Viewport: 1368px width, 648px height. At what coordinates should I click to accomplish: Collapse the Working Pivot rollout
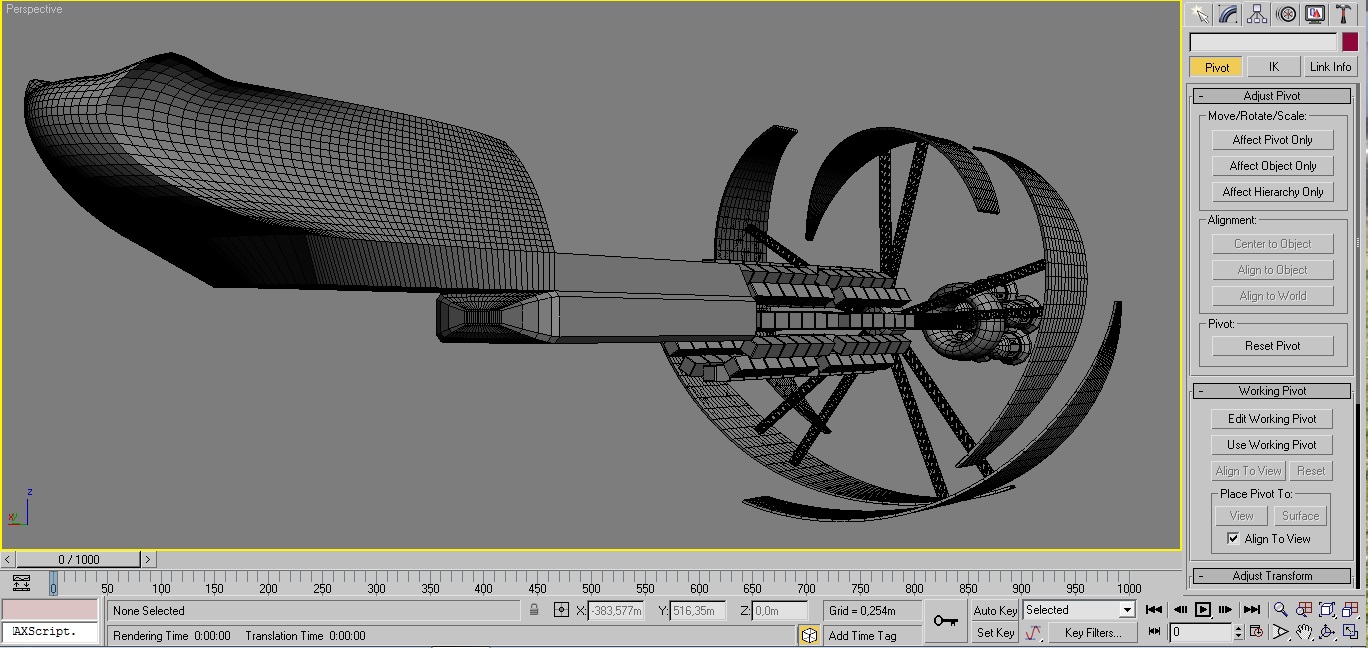pyautogui.click(x=1272, y=391)
